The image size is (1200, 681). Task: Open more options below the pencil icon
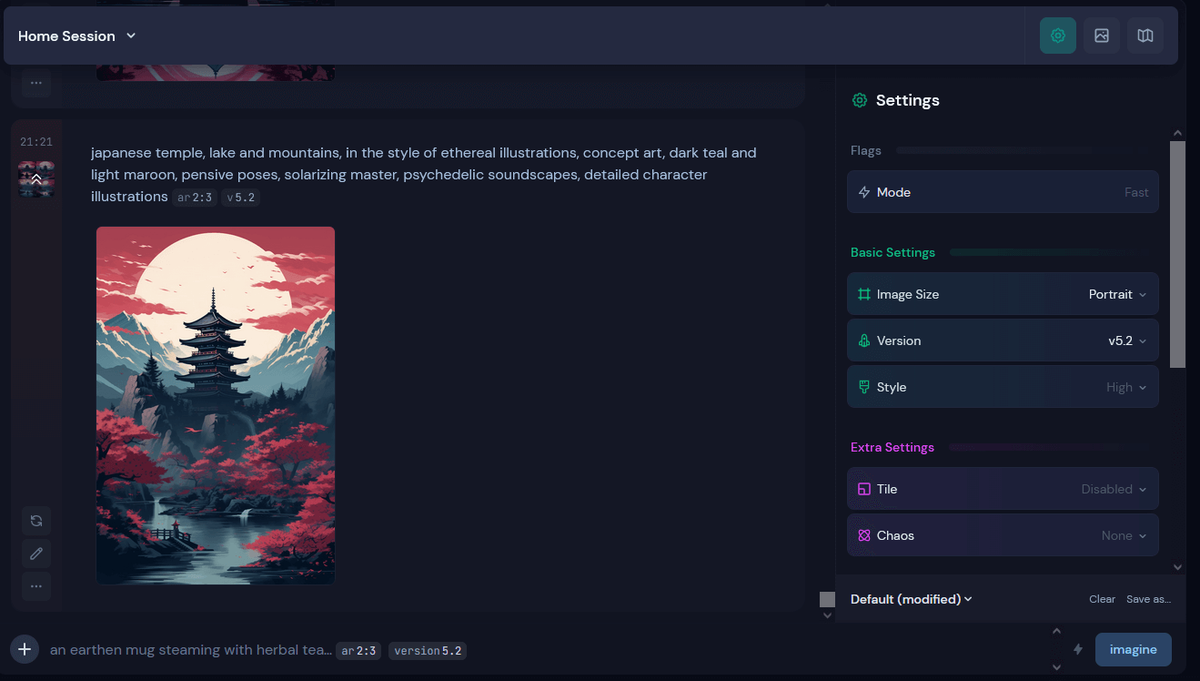36,585
